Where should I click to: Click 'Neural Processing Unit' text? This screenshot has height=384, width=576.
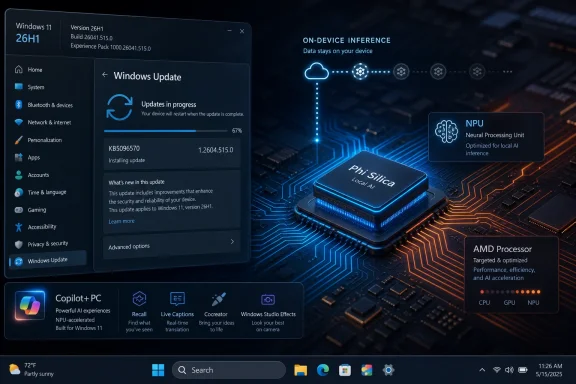pyautogui.click(x=495, y=135)
